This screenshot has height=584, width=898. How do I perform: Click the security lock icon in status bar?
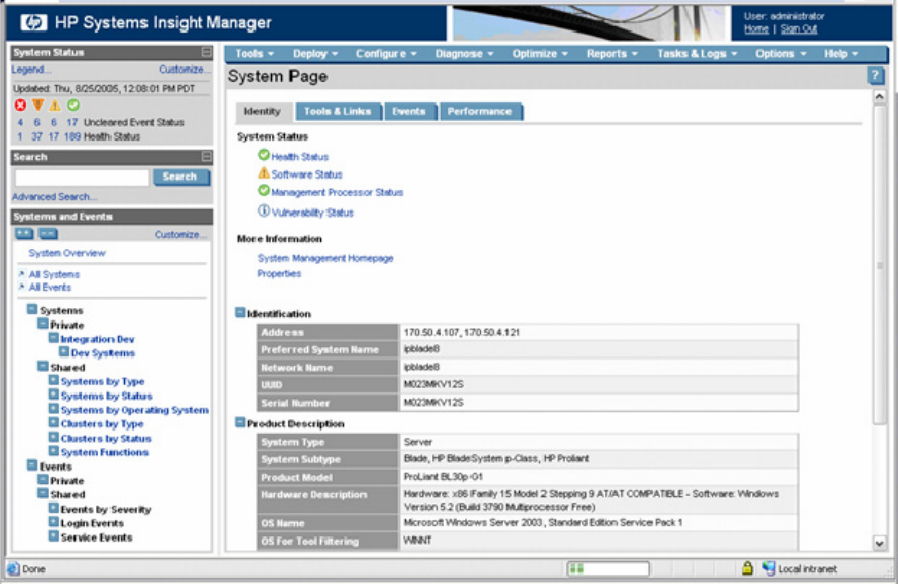click(x=747, y=568)
